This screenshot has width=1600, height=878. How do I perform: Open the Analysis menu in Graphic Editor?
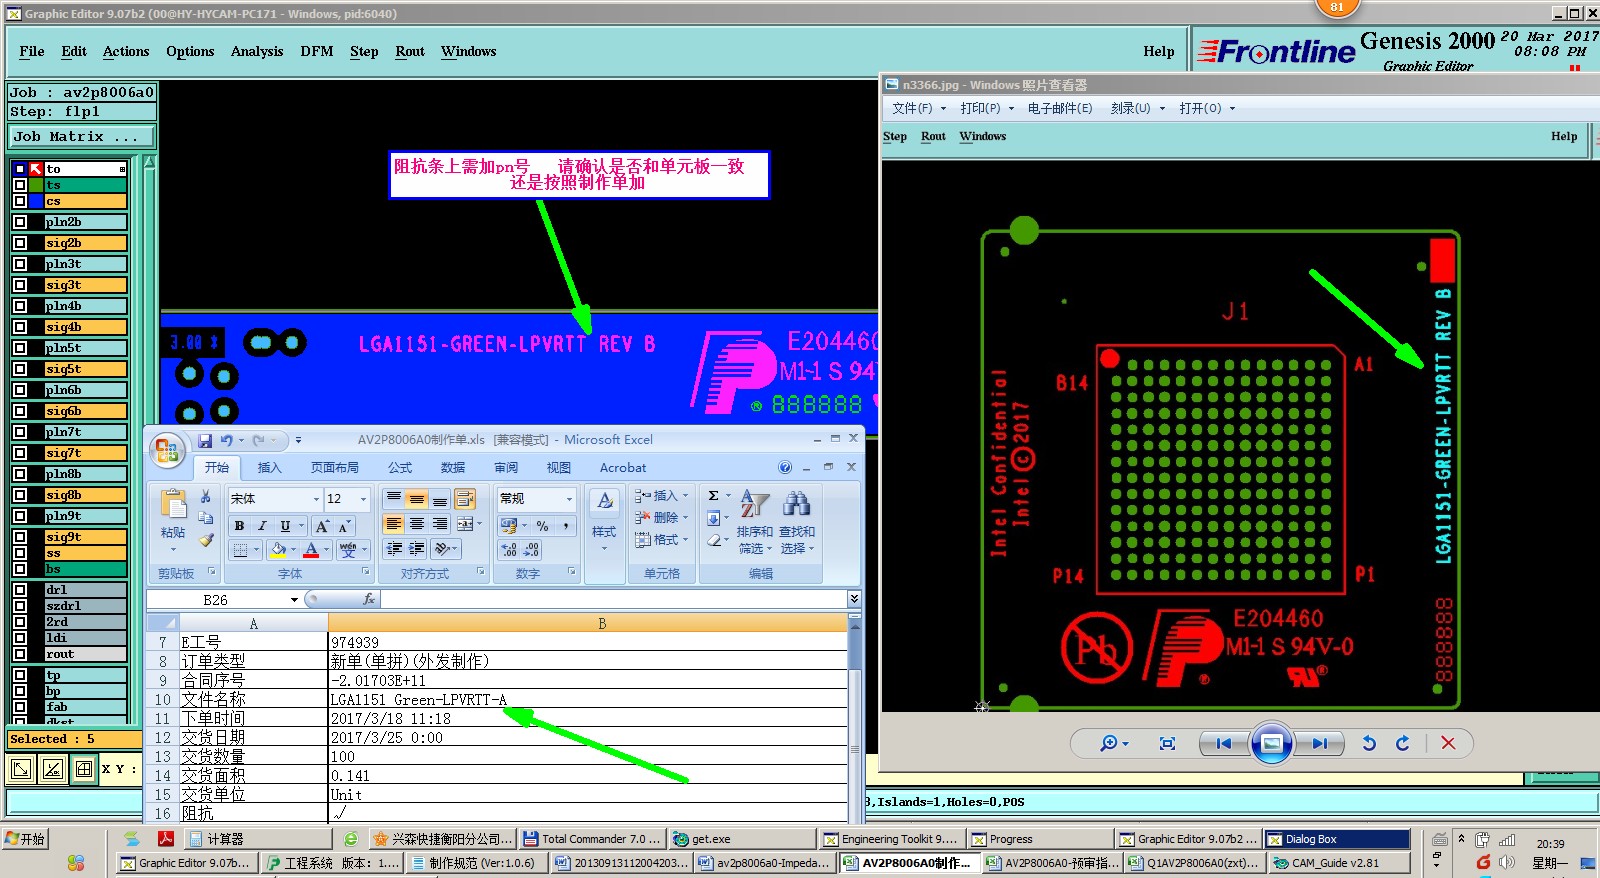(257, 51)
